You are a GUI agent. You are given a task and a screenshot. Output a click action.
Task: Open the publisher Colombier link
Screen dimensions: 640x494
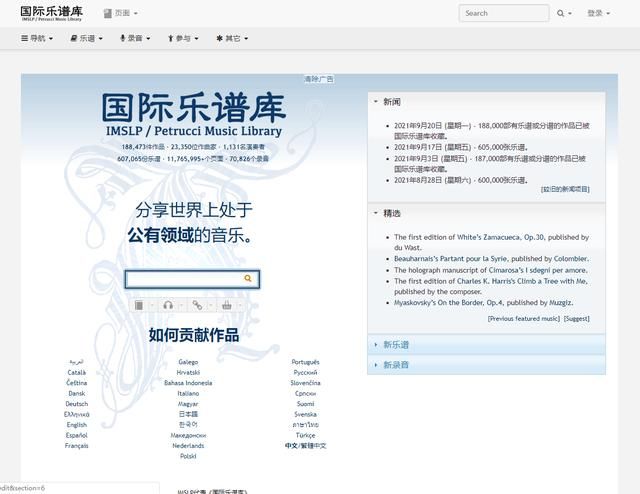coord(571,259)
